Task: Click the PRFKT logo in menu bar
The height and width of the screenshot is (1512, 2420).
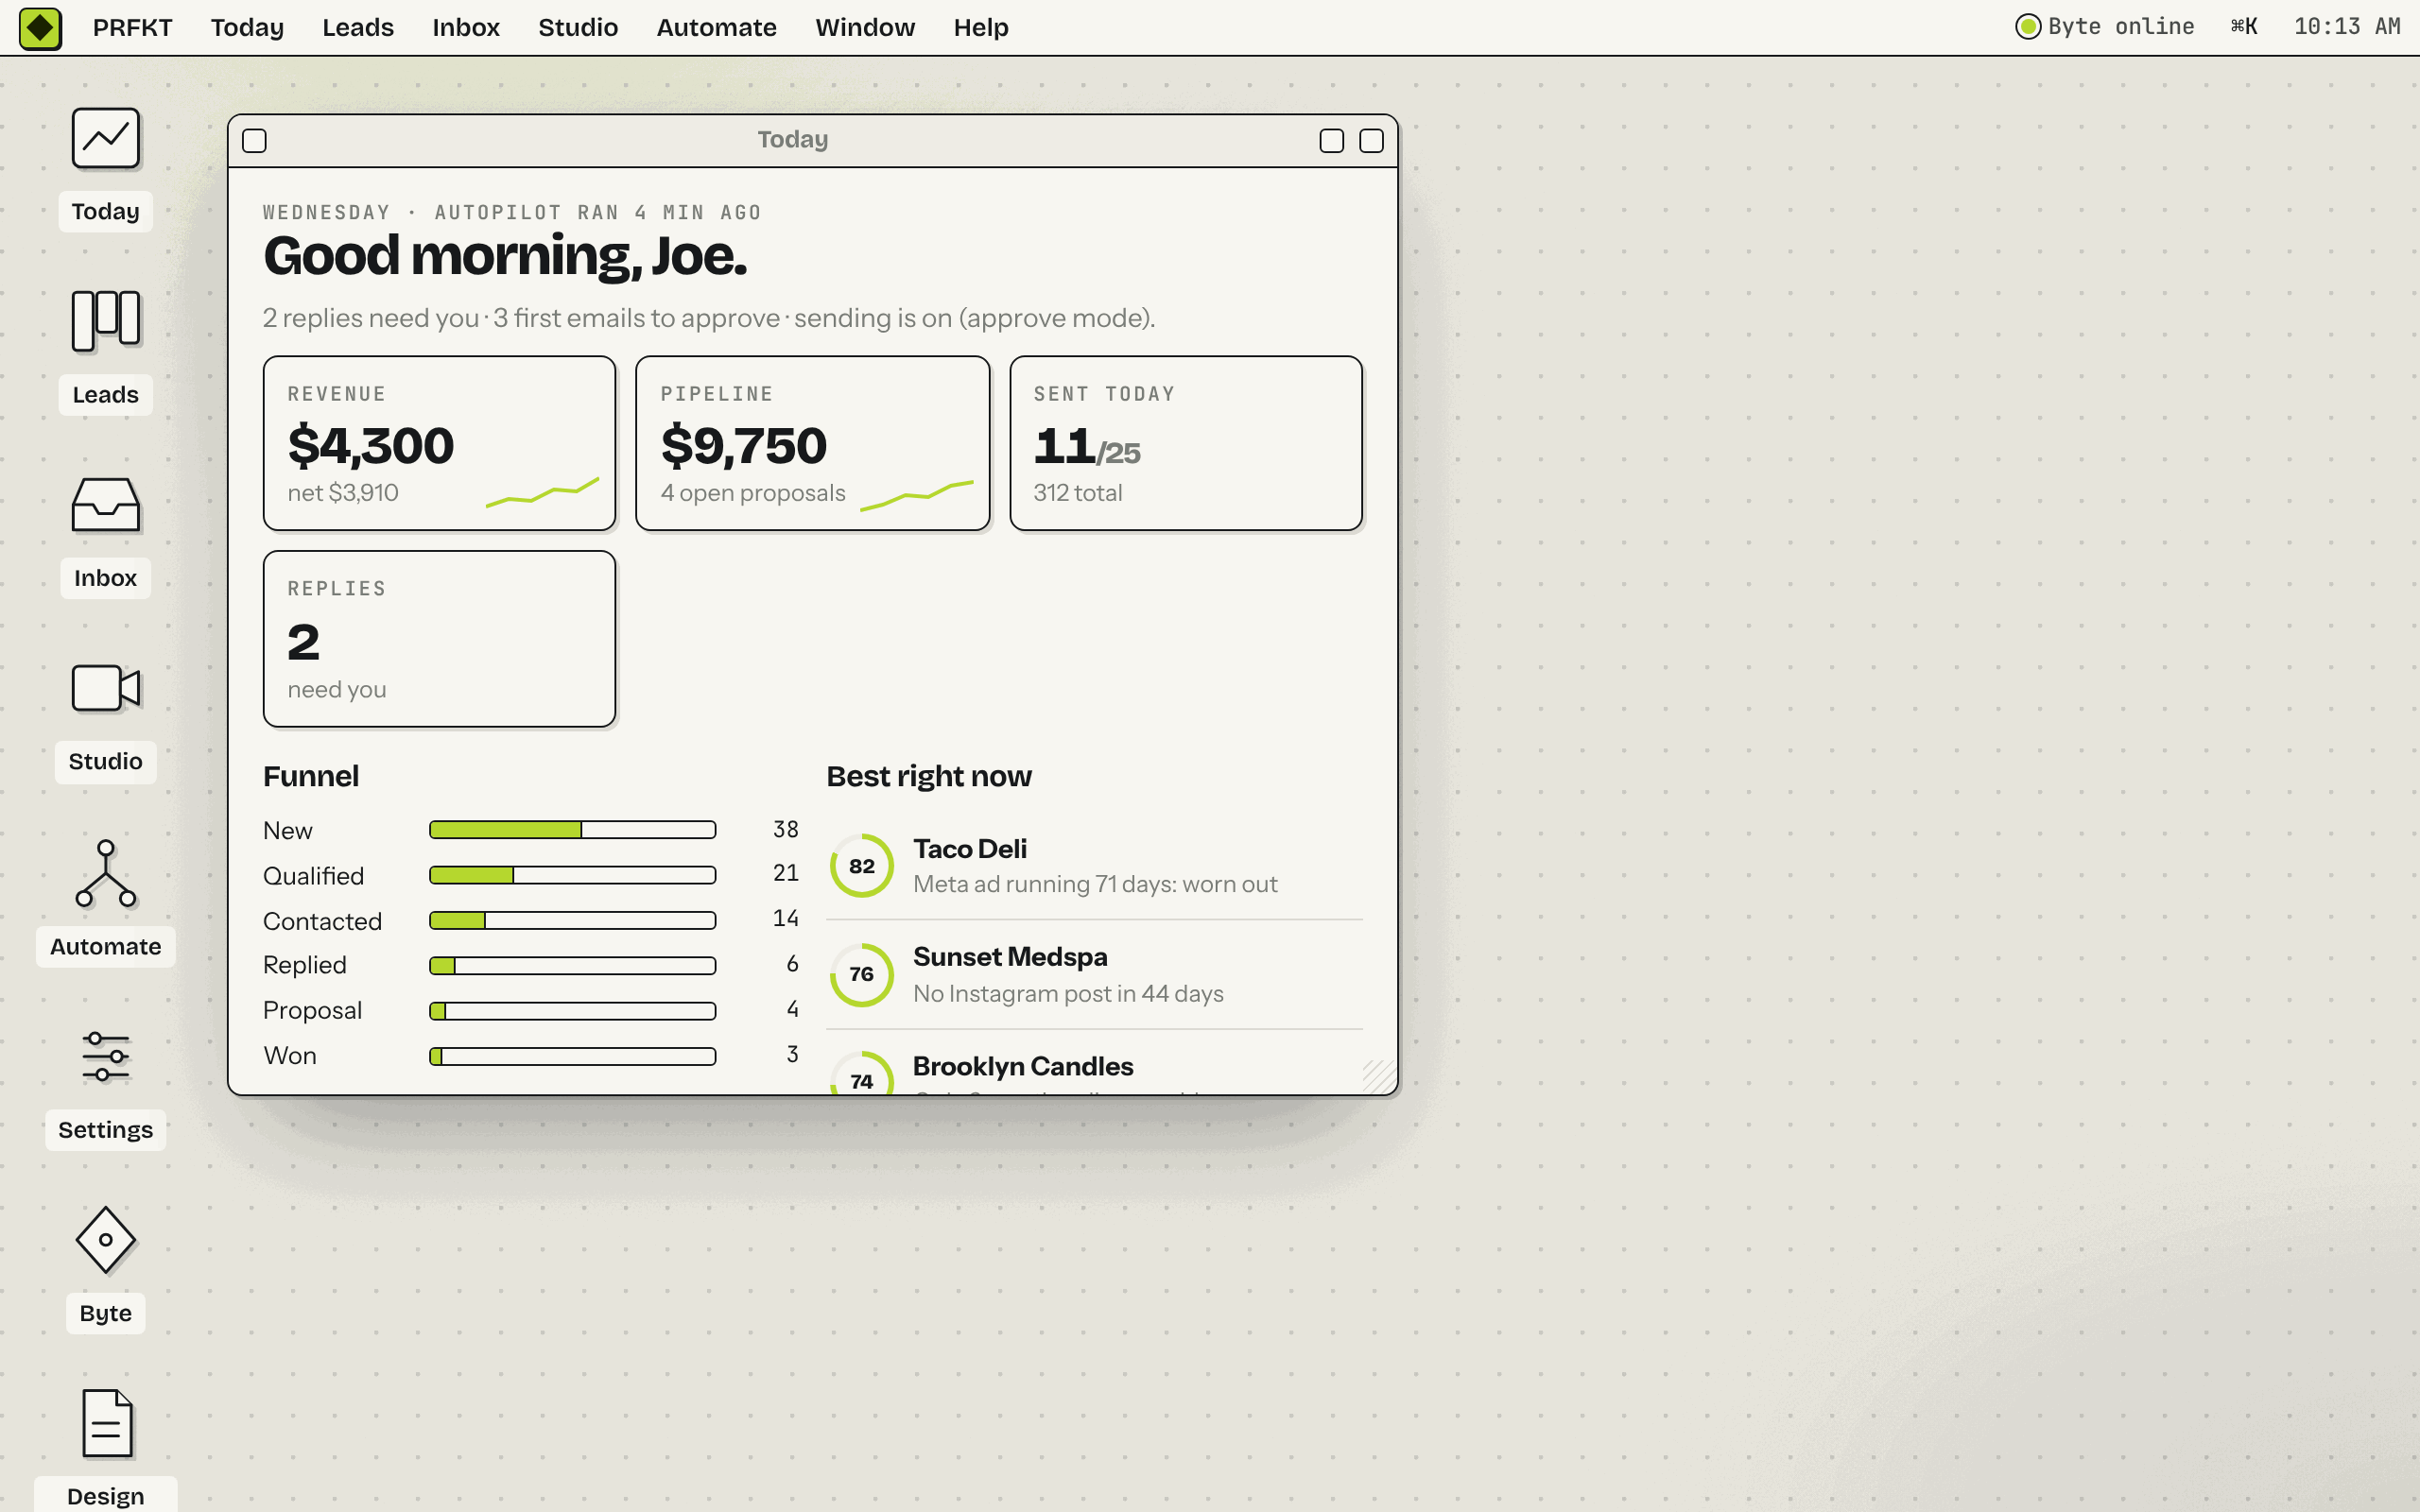Action: (40, 27)
